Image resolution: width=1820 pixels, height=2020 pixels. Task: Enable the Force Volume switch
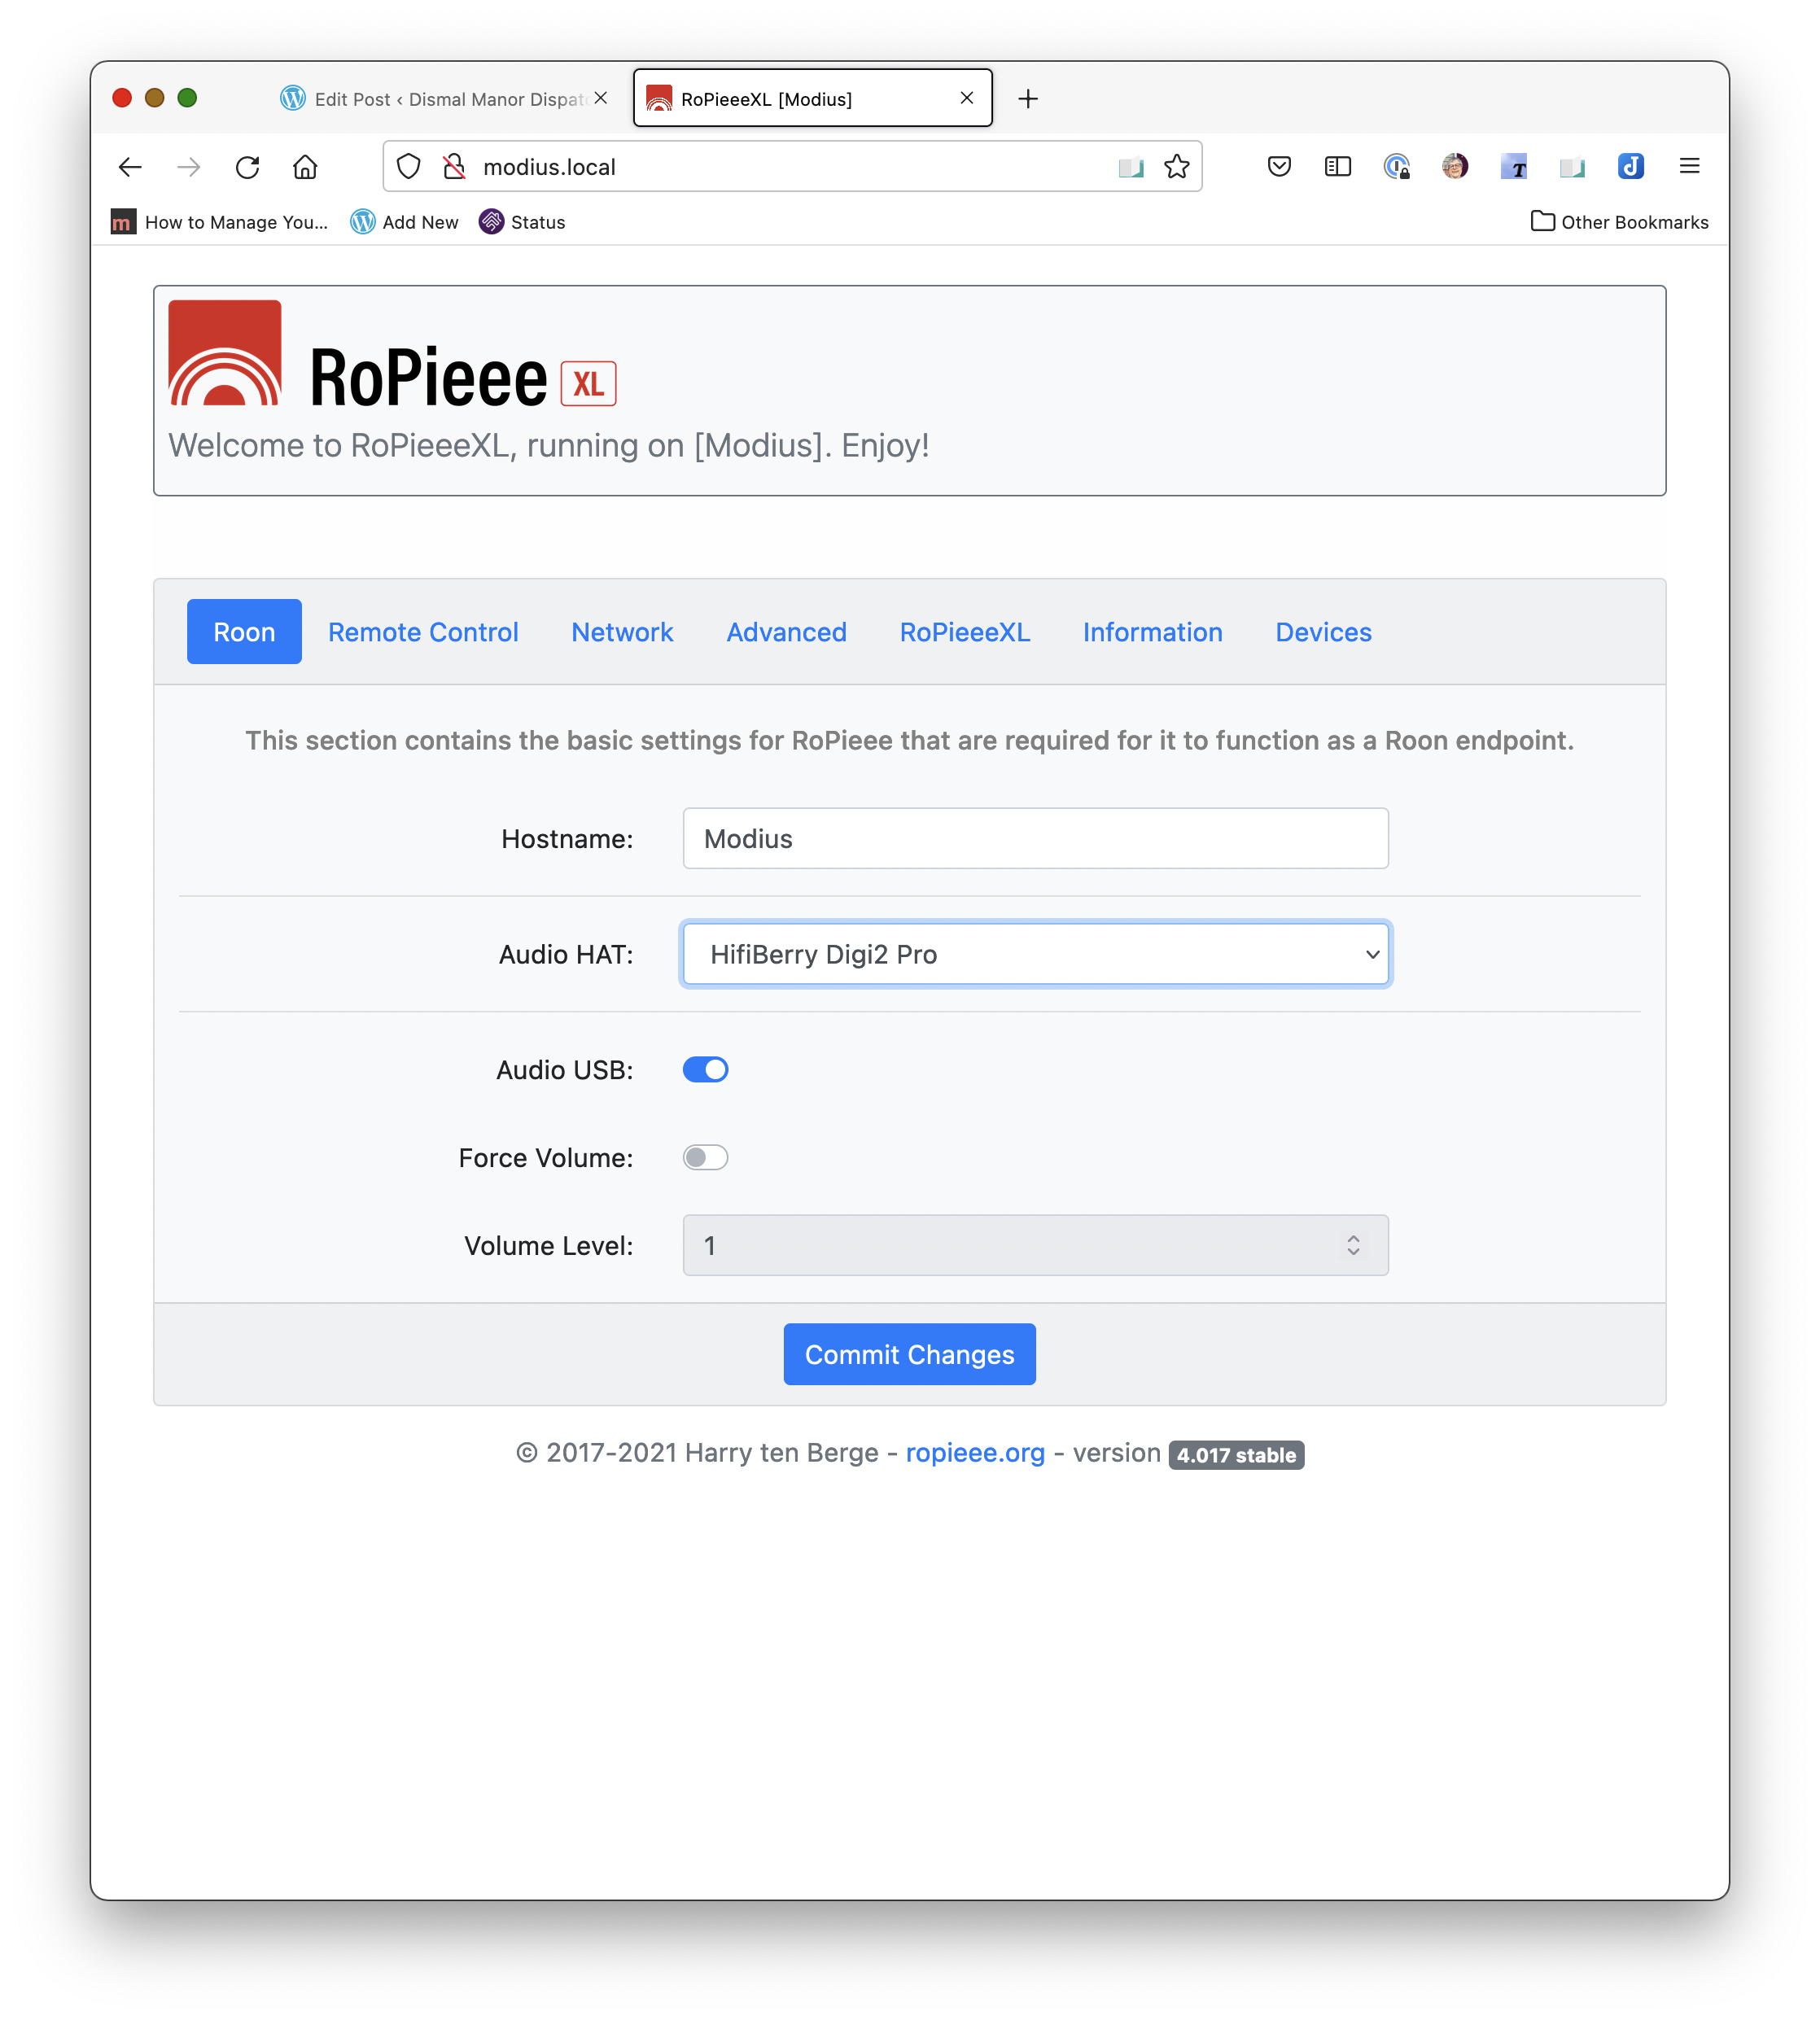[x=705, y=1158]
